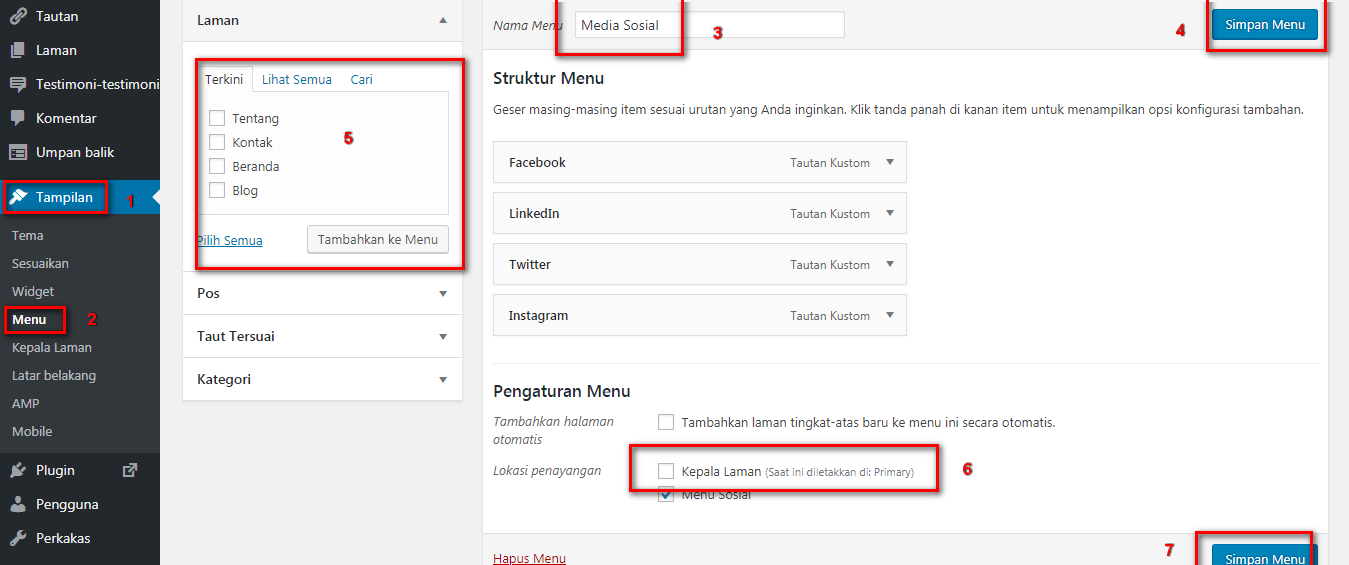This screenshot has width=1349, height=565.
Task: Click the external link icon beside Plugin
Action: click(130, 470)
